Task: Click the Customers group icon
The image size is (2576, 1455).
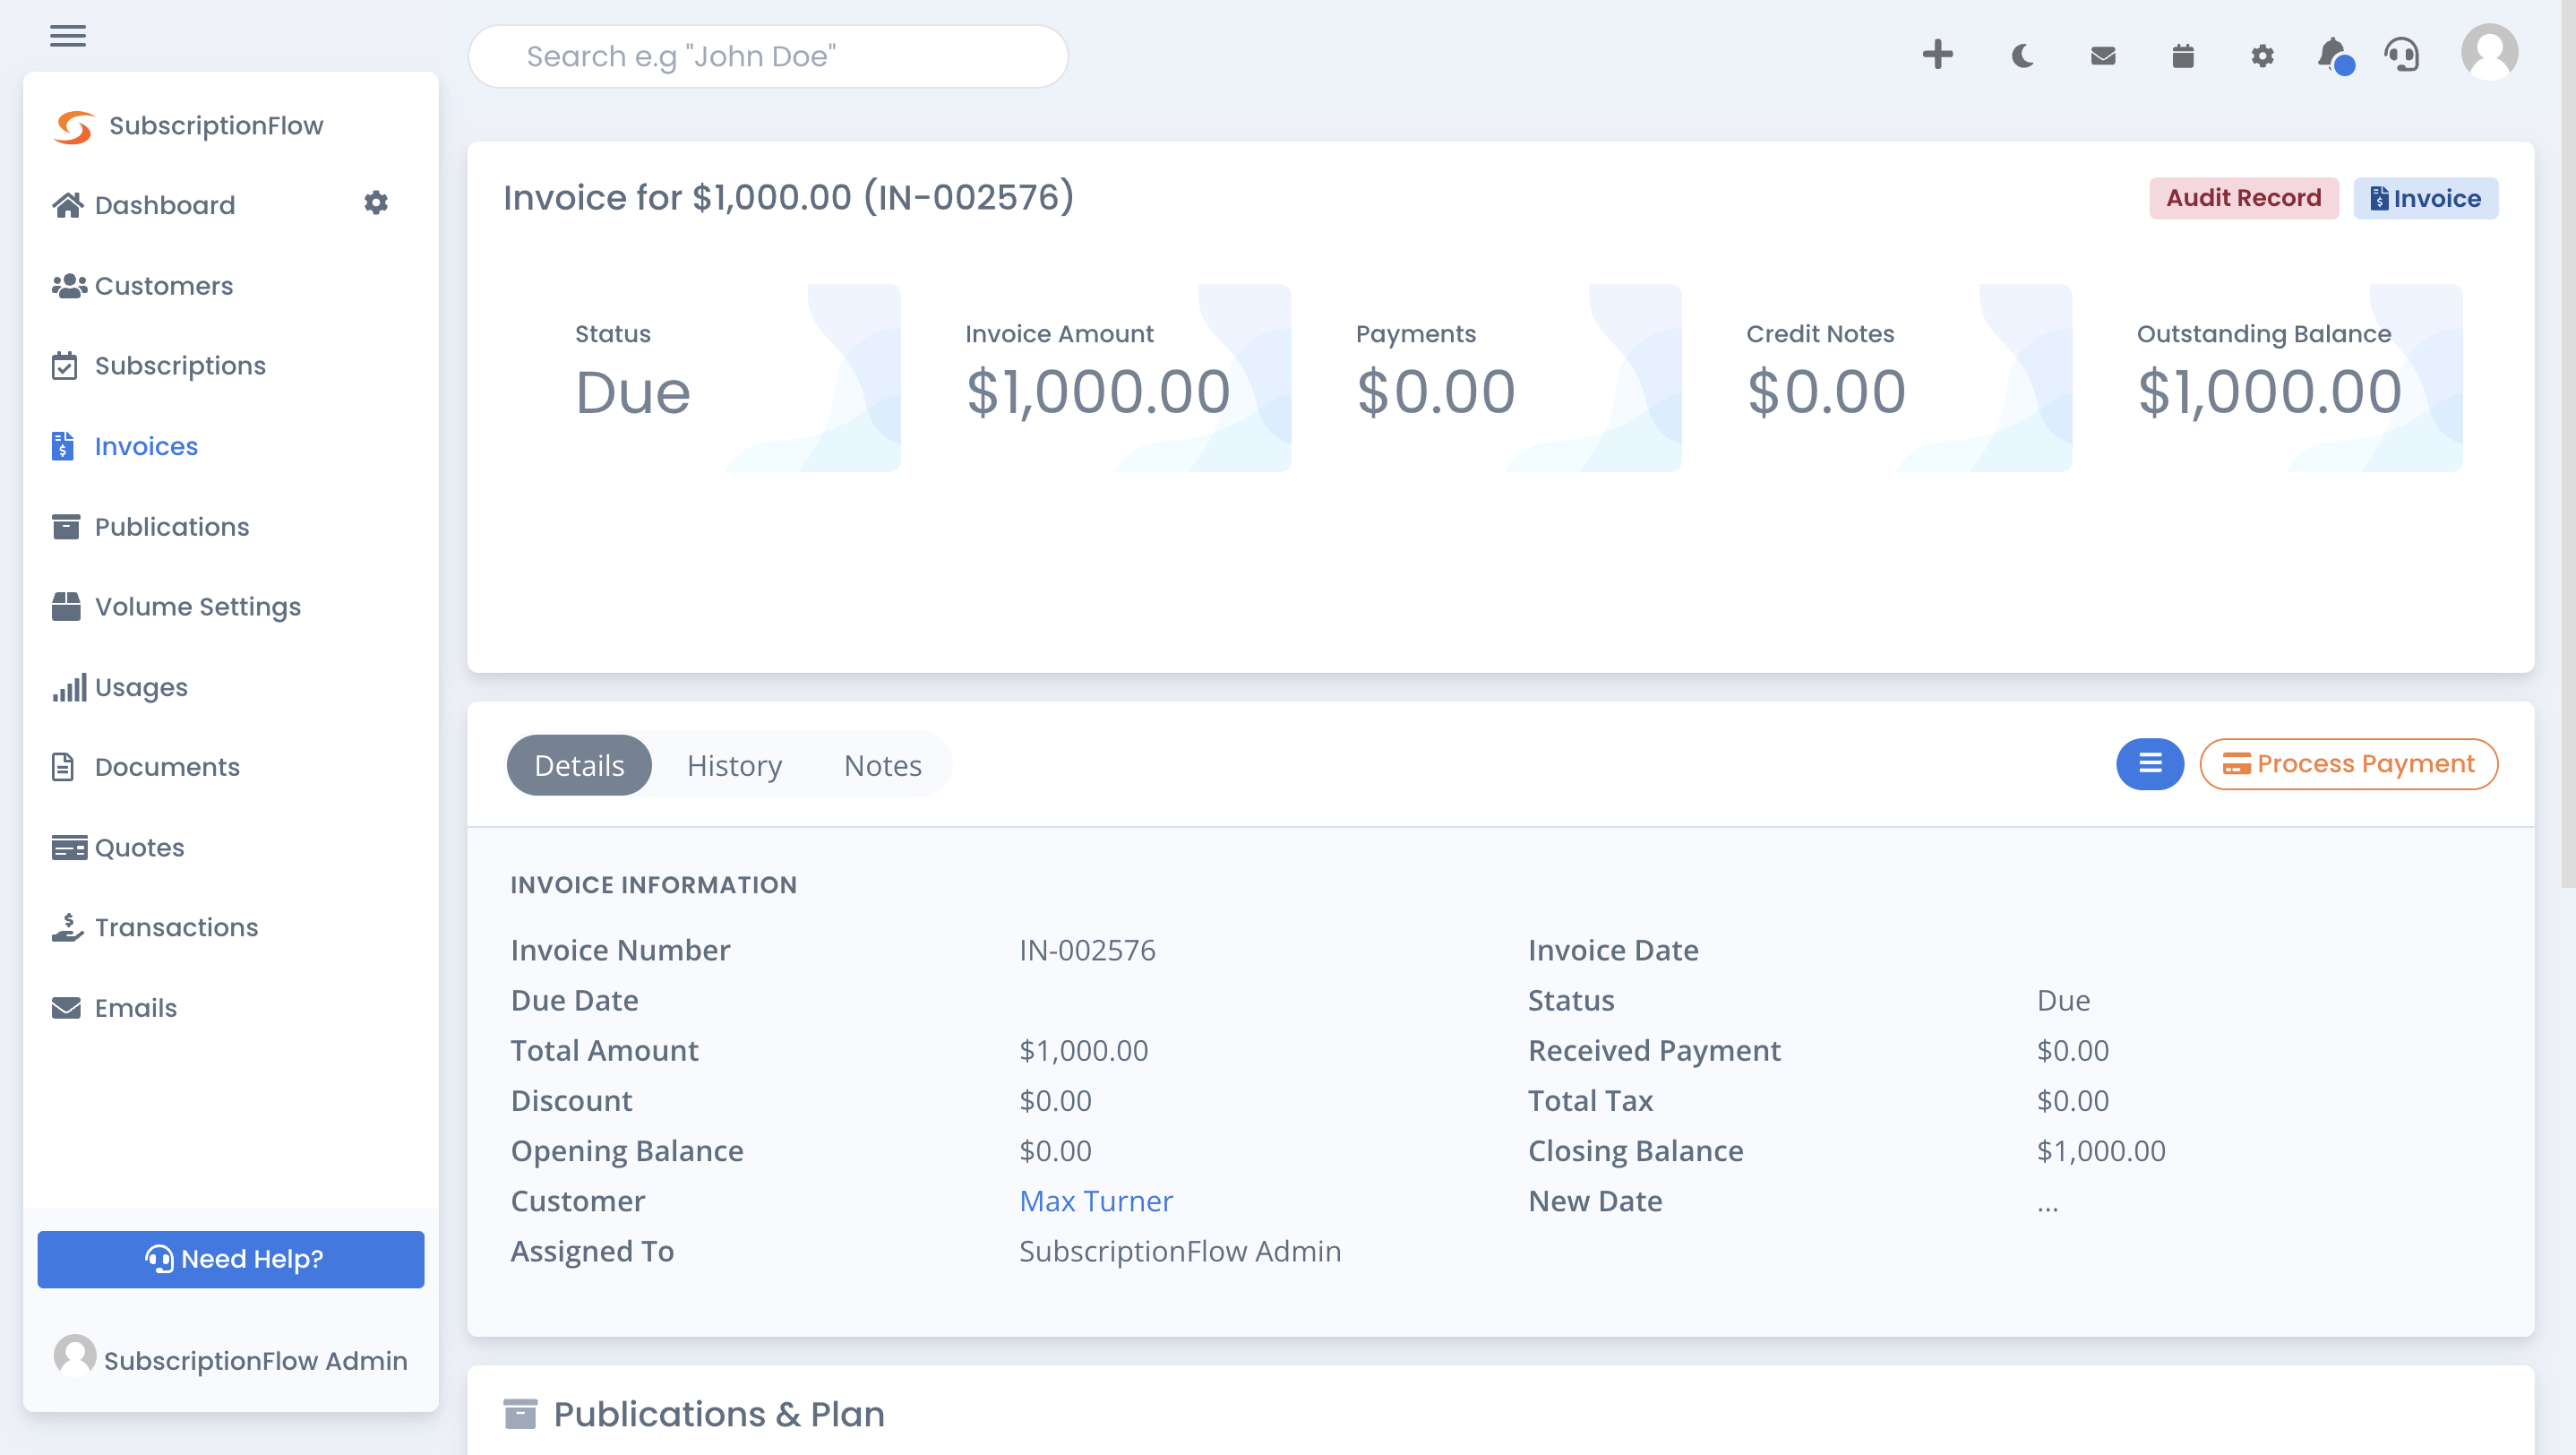Action: 68,286
